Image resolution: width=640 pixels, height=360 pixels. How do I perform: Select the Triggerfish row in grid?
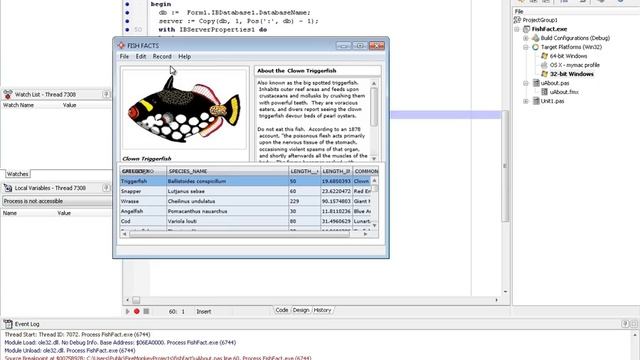[245, 181]
